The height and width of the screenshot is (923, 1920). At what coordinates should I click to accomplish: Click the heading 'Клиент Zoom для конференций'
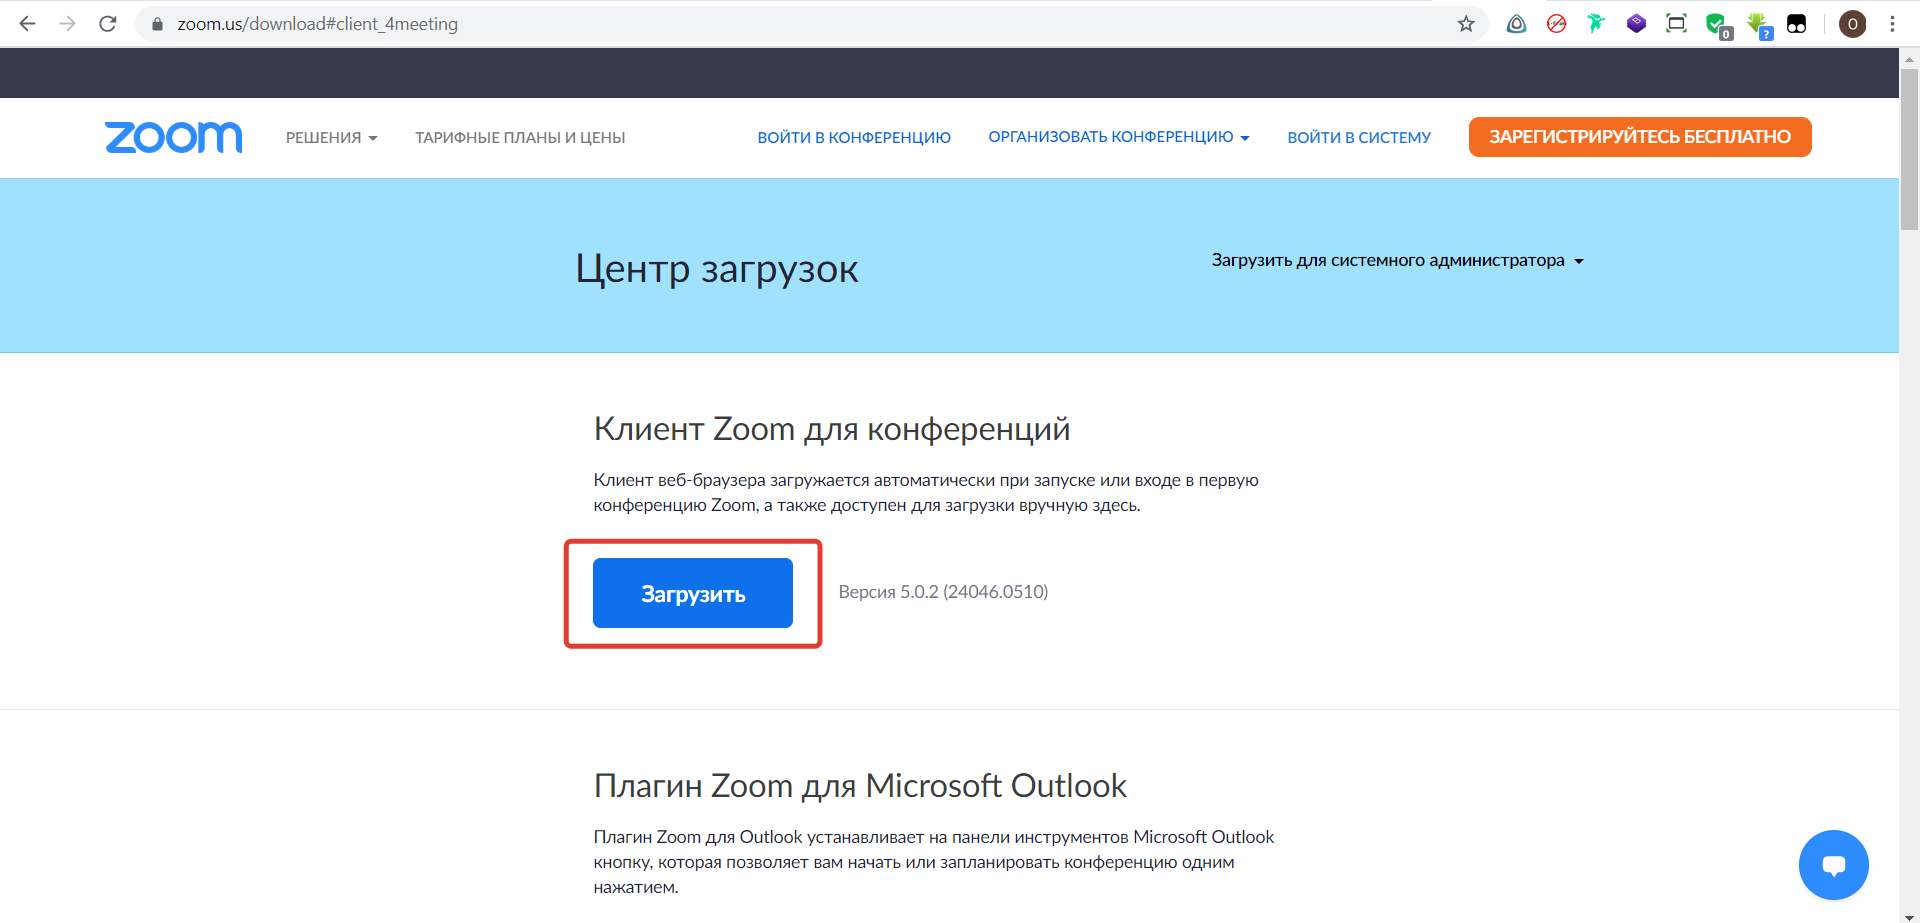[832, 429]
